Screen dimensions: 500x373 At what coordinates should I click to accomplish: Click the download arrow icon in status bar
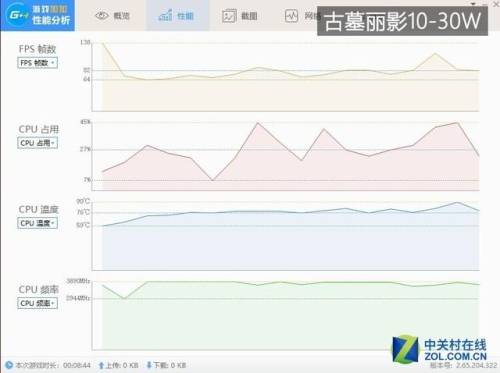149,365
